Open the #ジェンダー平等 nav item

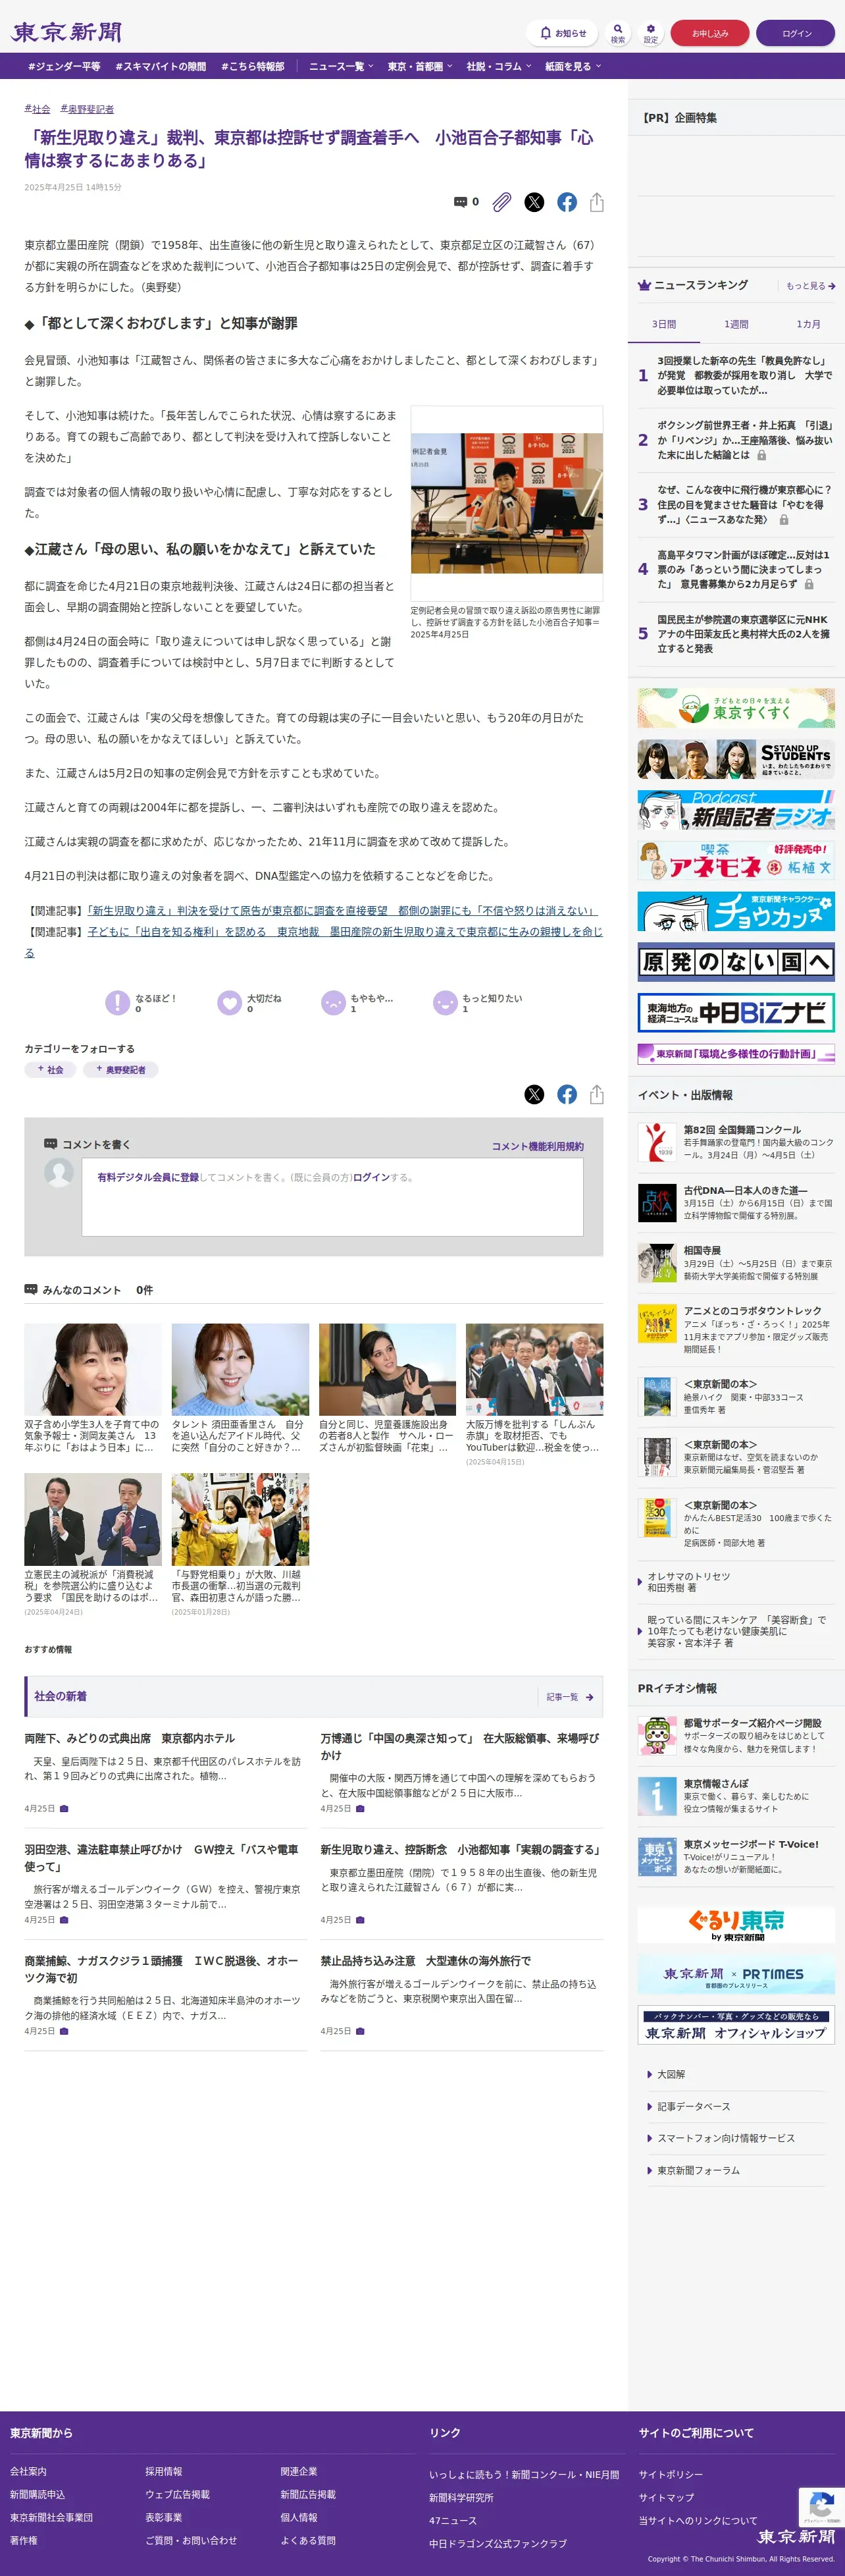click(x=64, y=66)
